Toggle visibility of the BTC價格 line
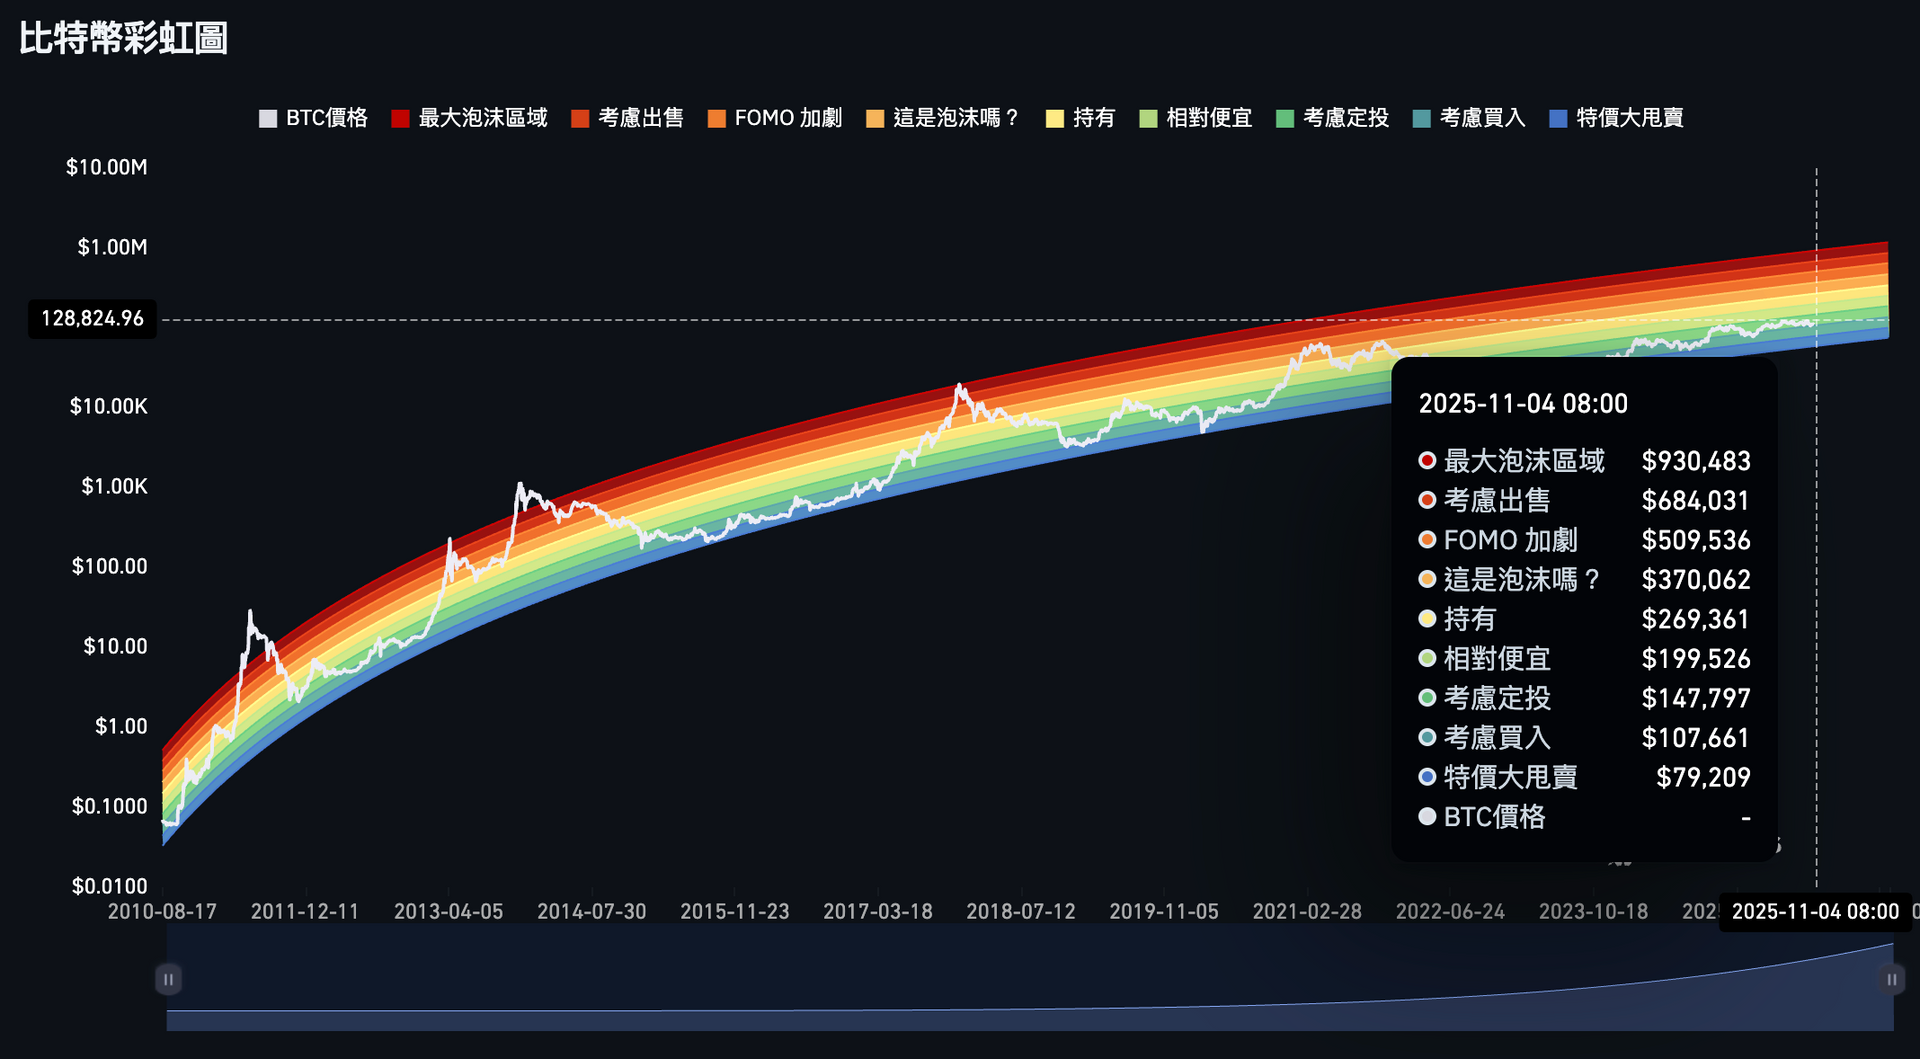This screenshot has height=1059, width=1920. coord(267,117)
